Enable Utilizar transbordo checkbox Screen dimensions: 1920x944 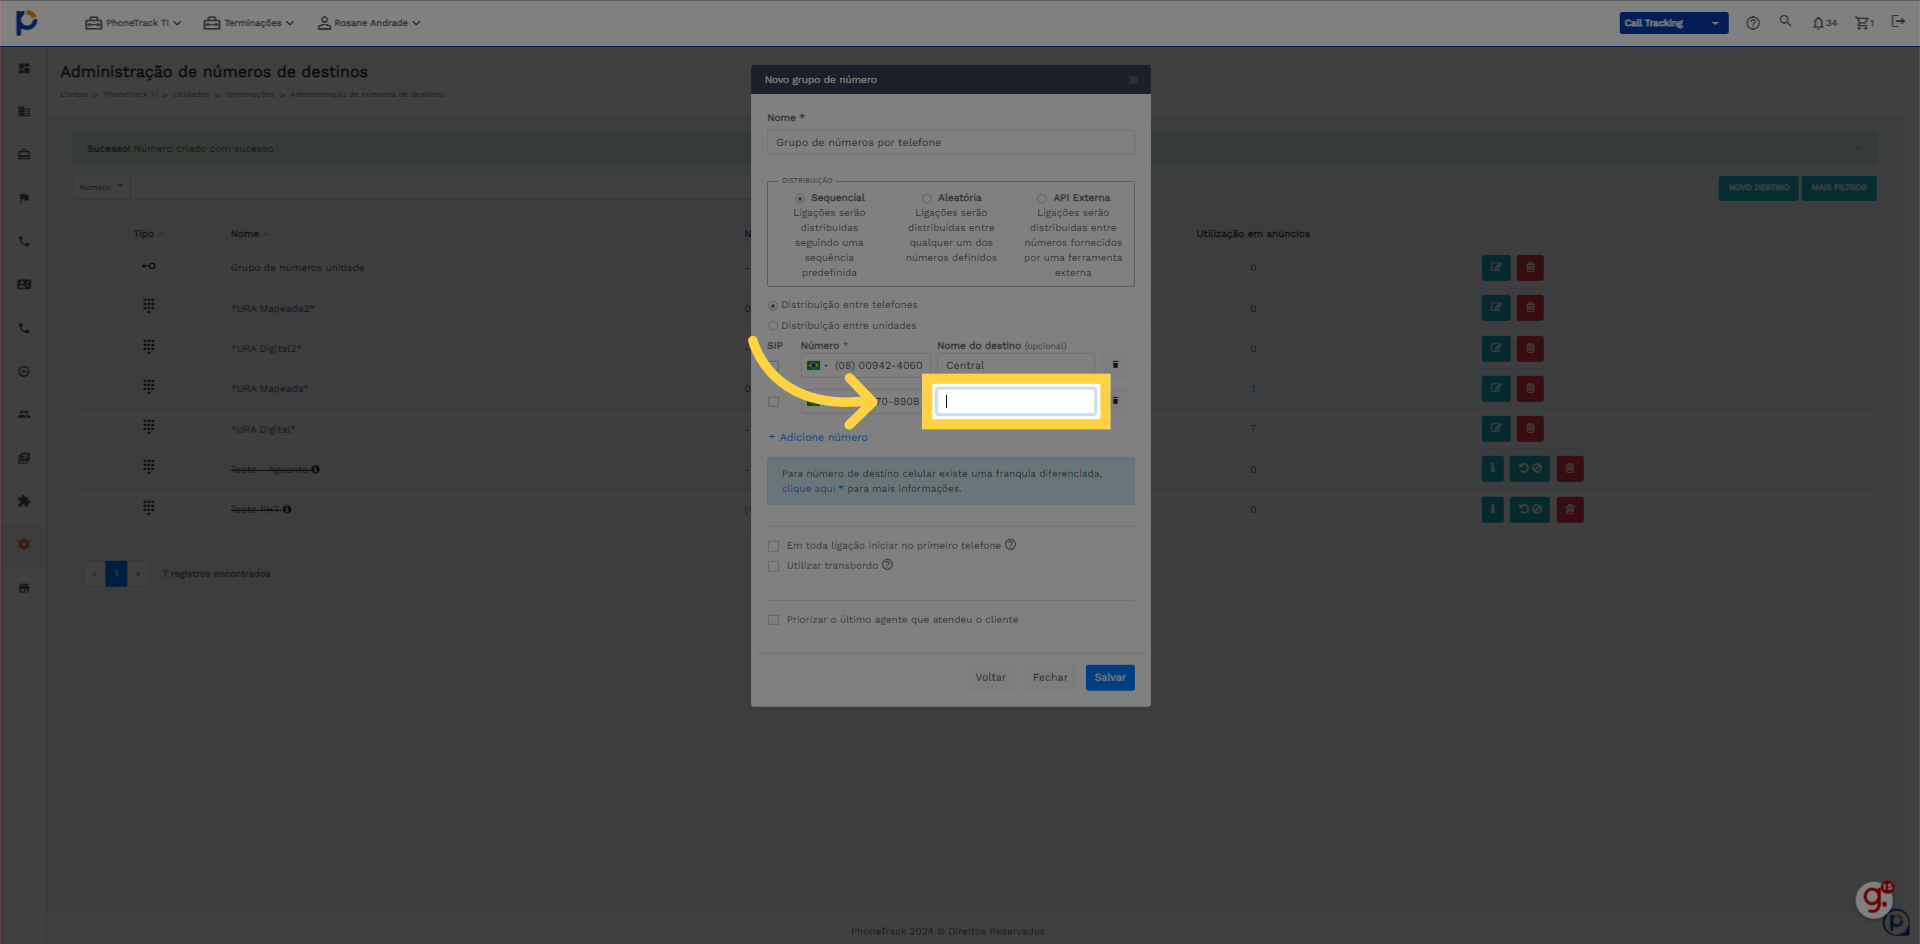[773, 566]
